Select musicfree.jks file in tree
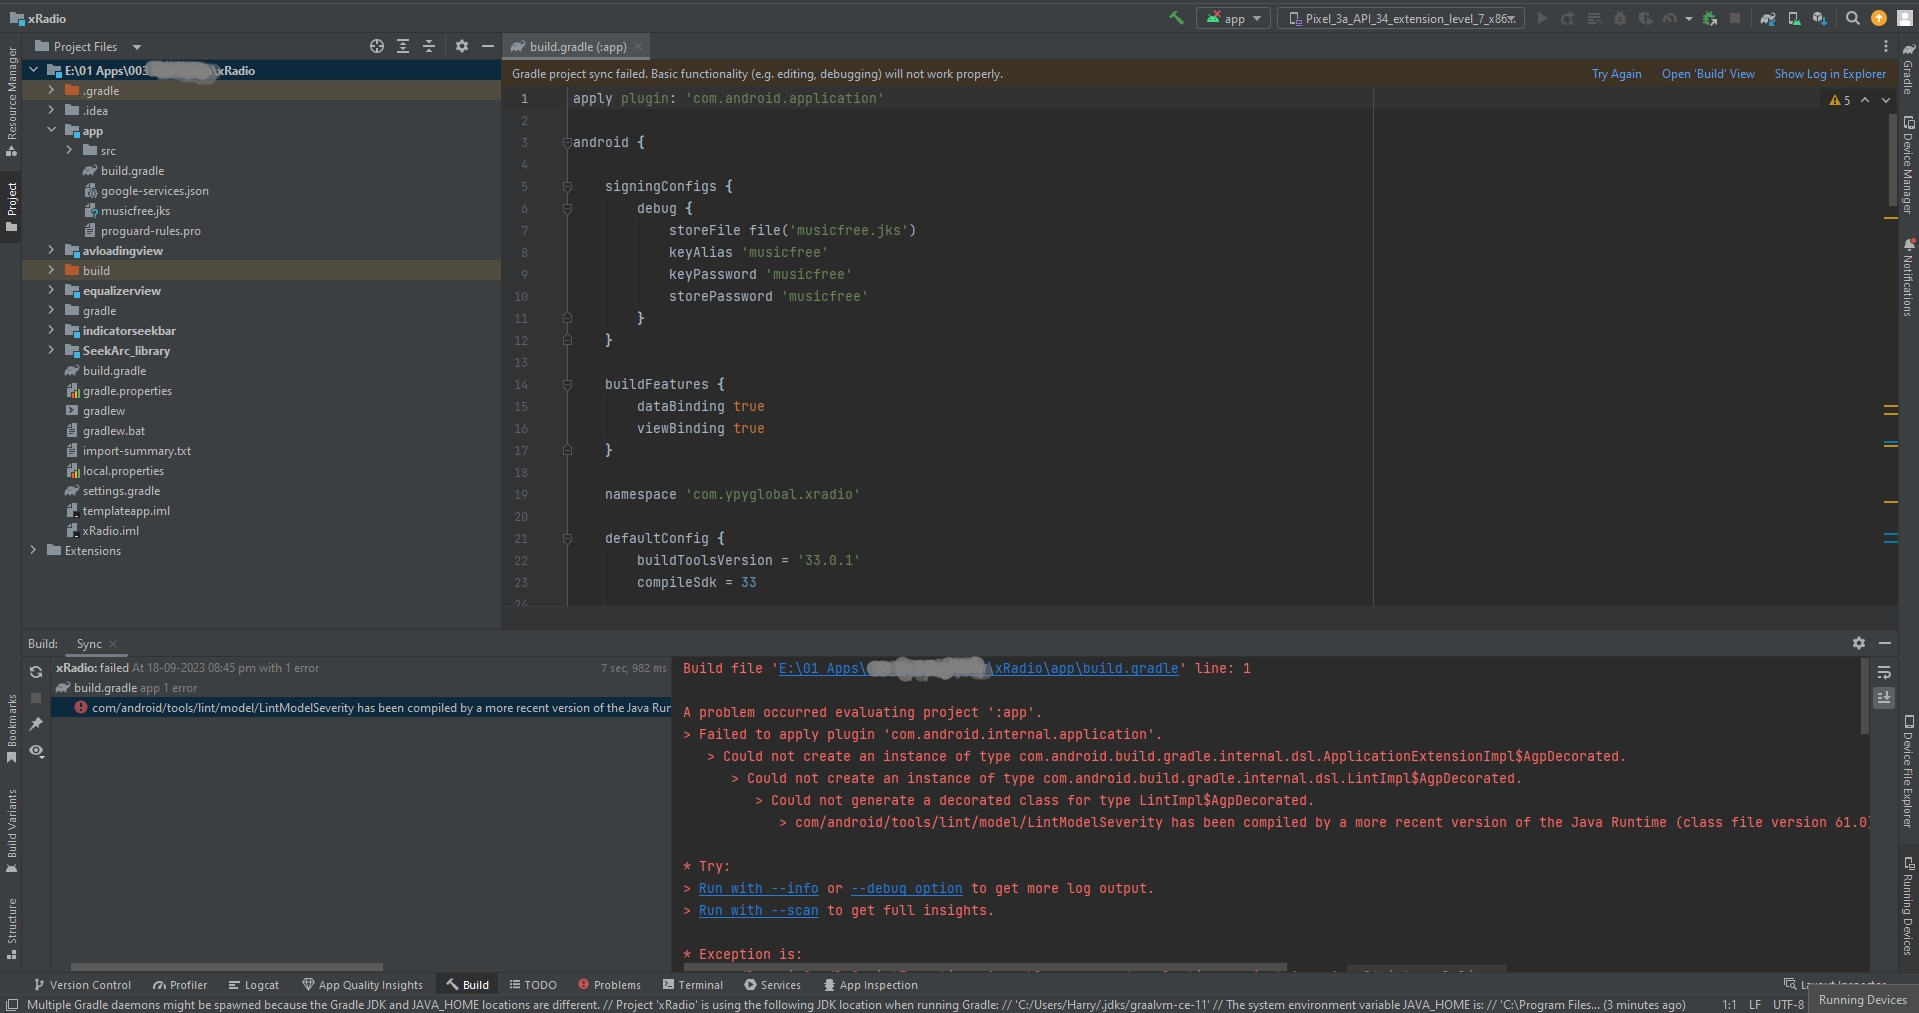 (135, 211)
